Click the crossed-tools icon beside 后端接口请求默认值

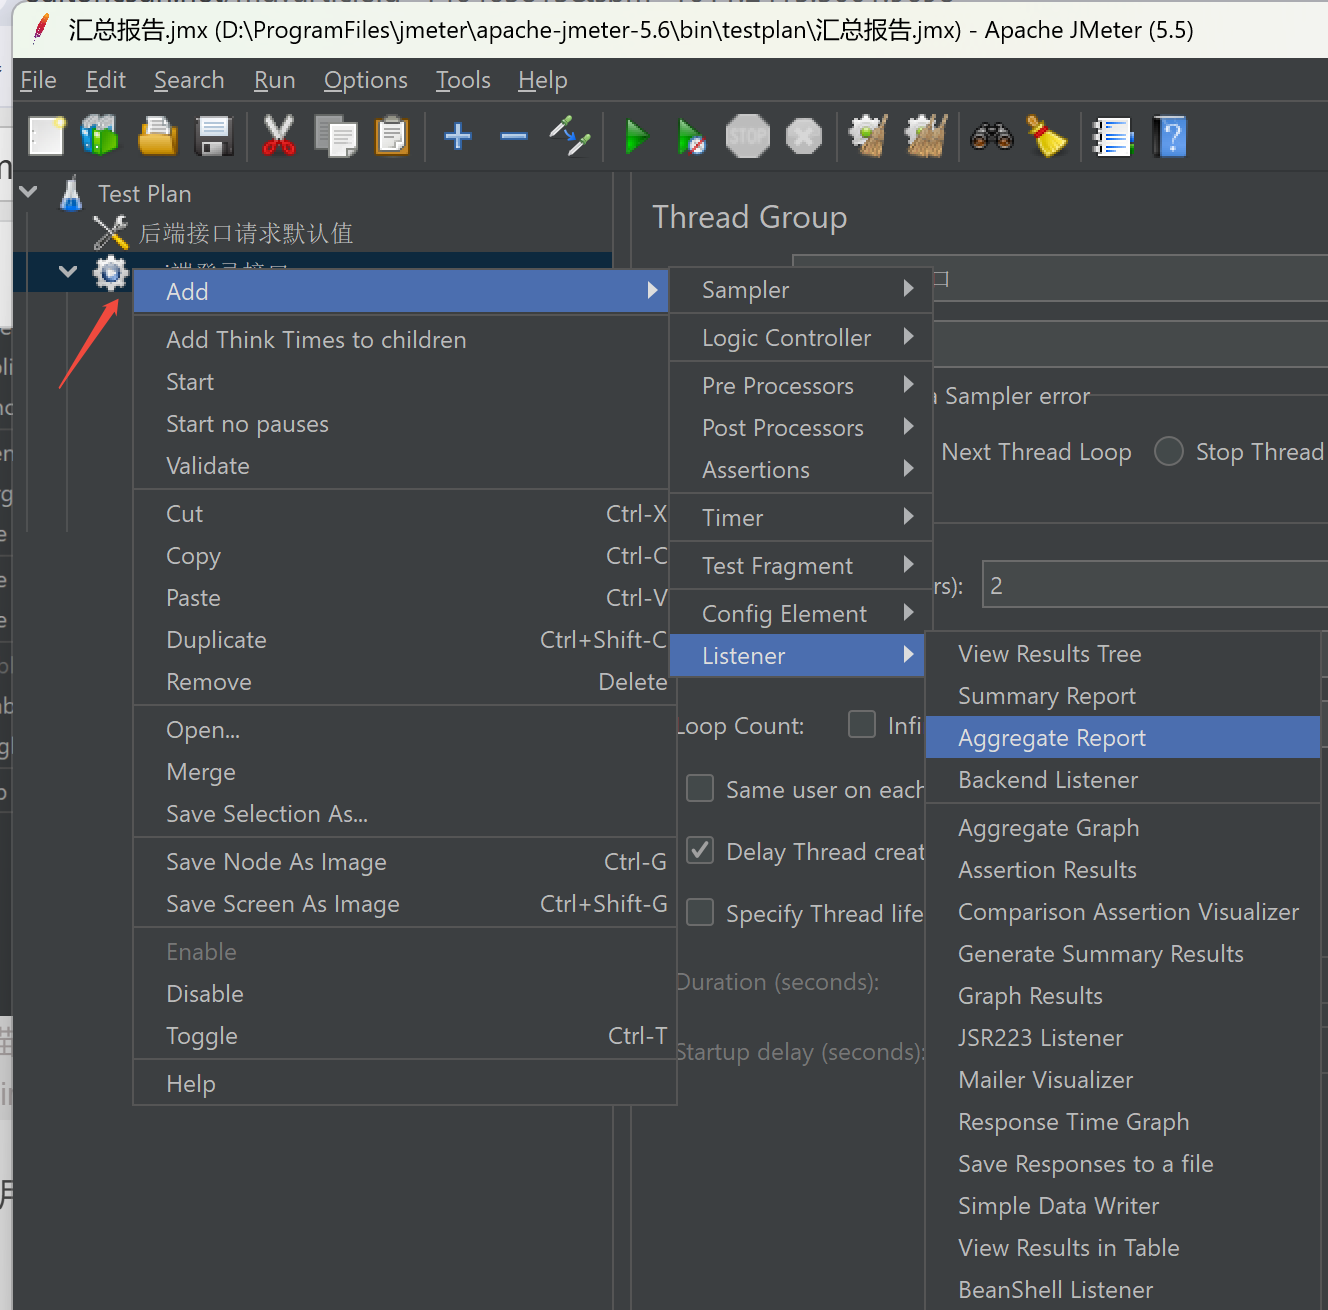(x=111, y=233)
